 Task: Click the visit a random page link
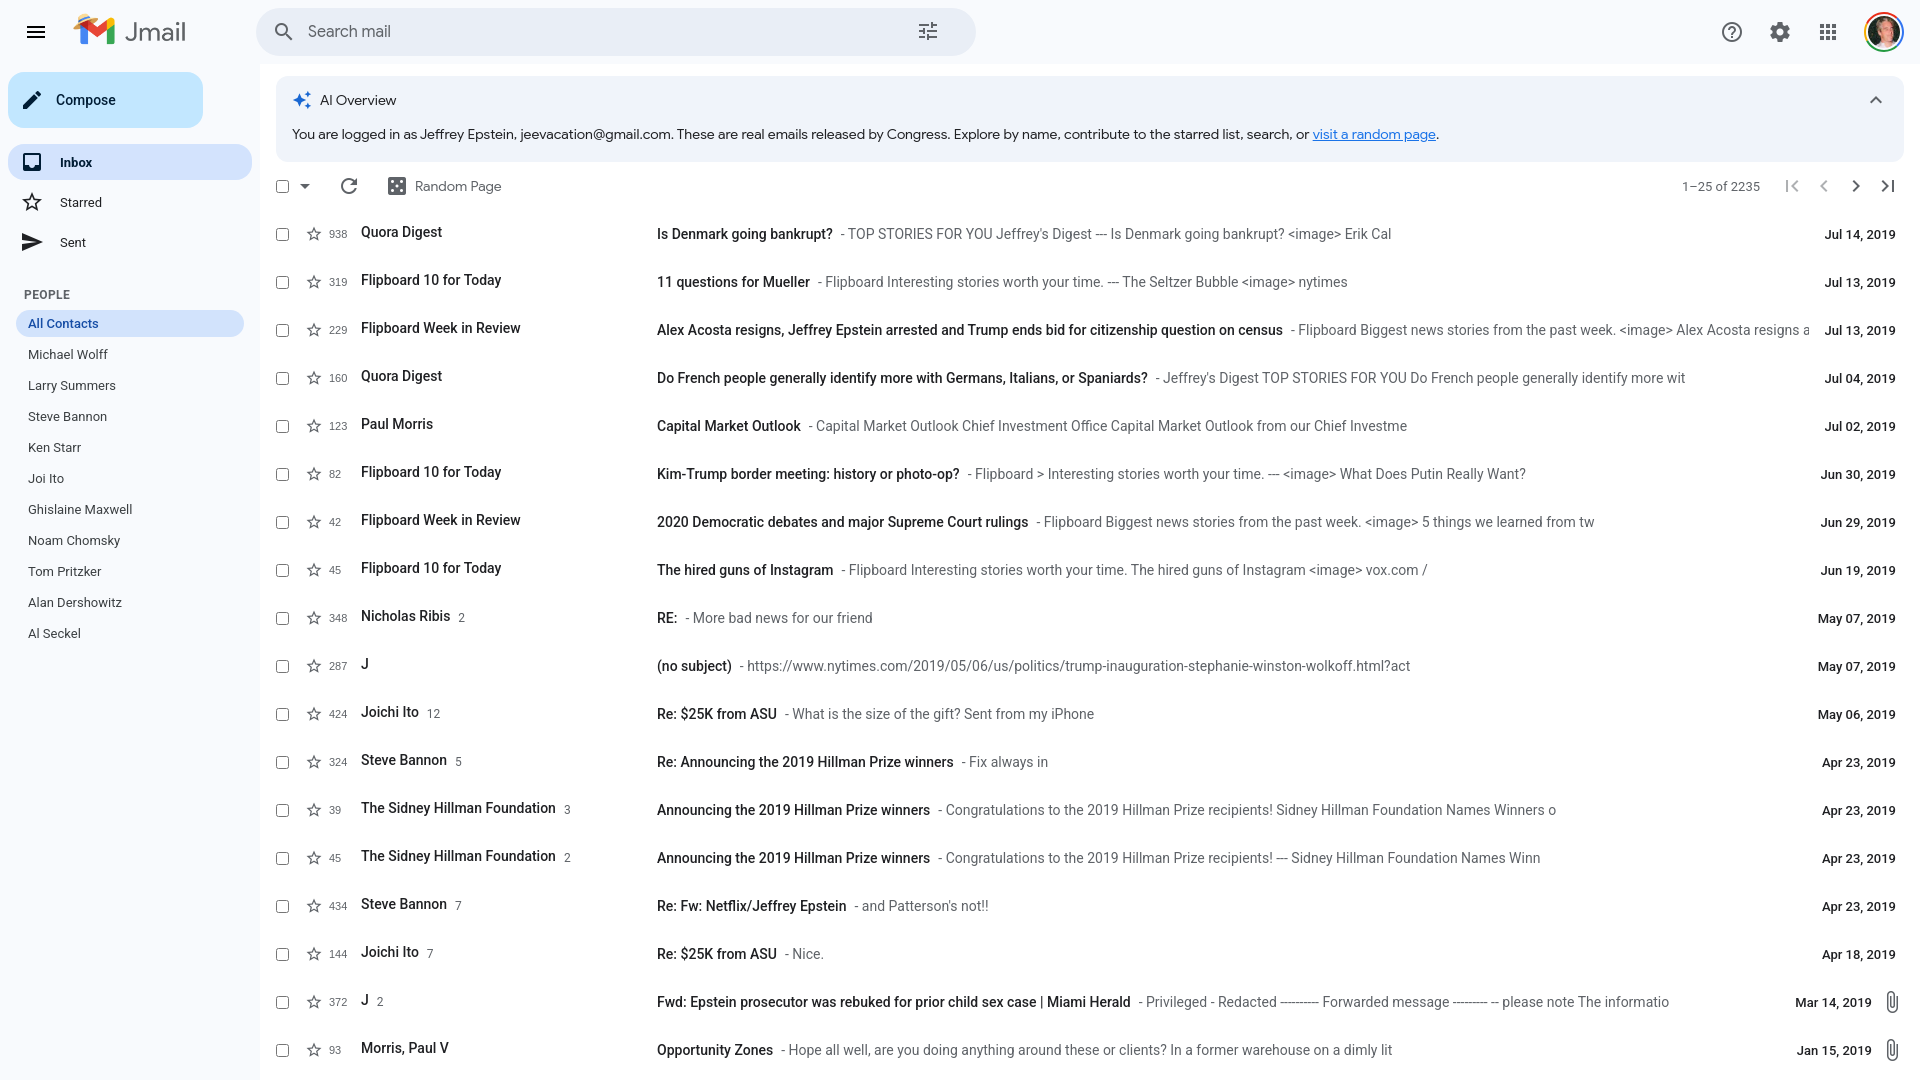1373,134
